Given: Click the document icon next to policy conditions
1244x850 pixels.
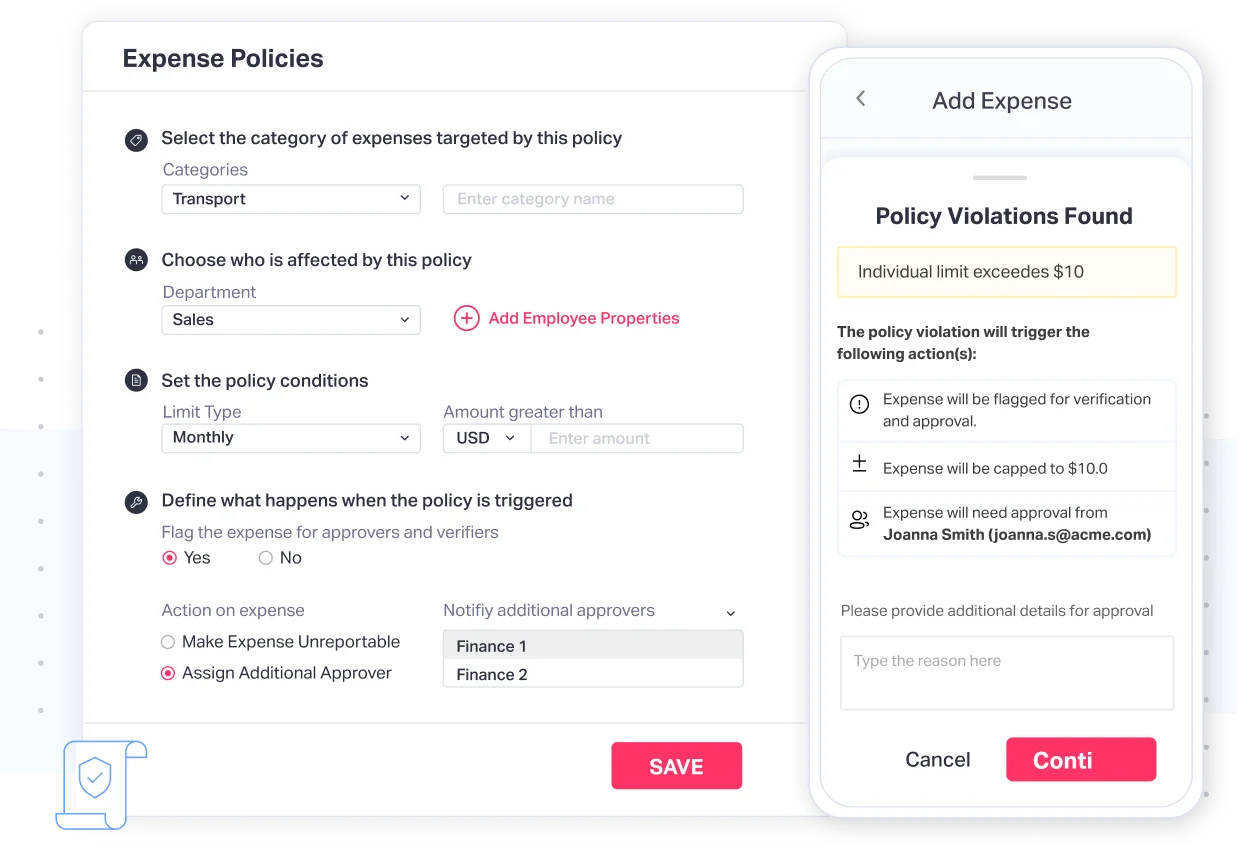Looking at the screenshot, I should tap(136, 380).
